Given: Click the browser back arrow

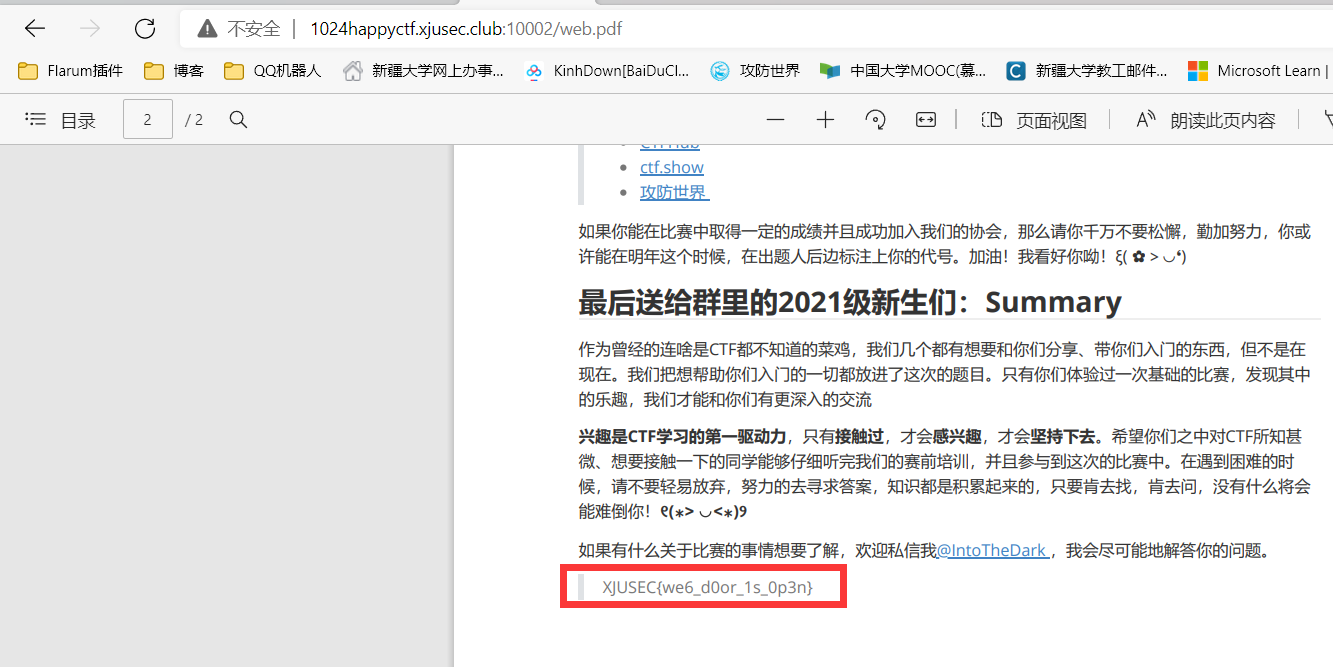Looking at the screenshot, I should tap(35, 29).
